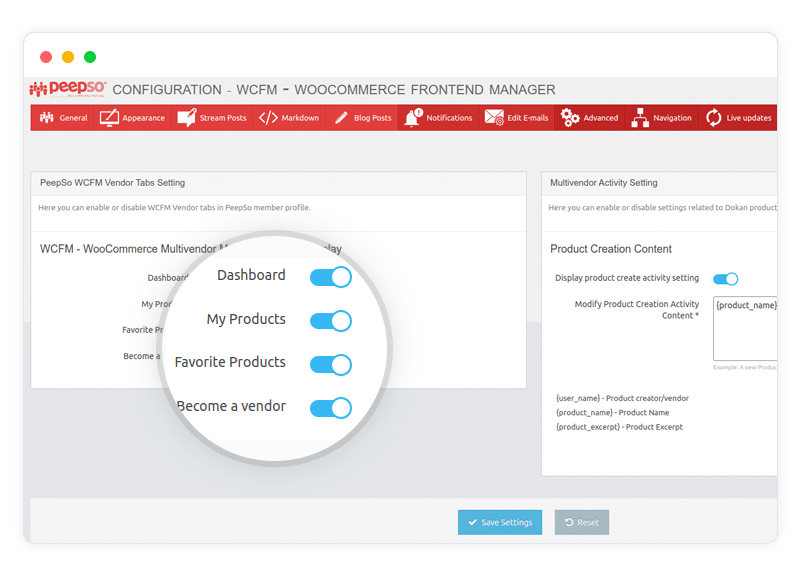This screenshot has width=800, height=574.
Task: Click the Live updates refresh icon
Action: [714, 117]
